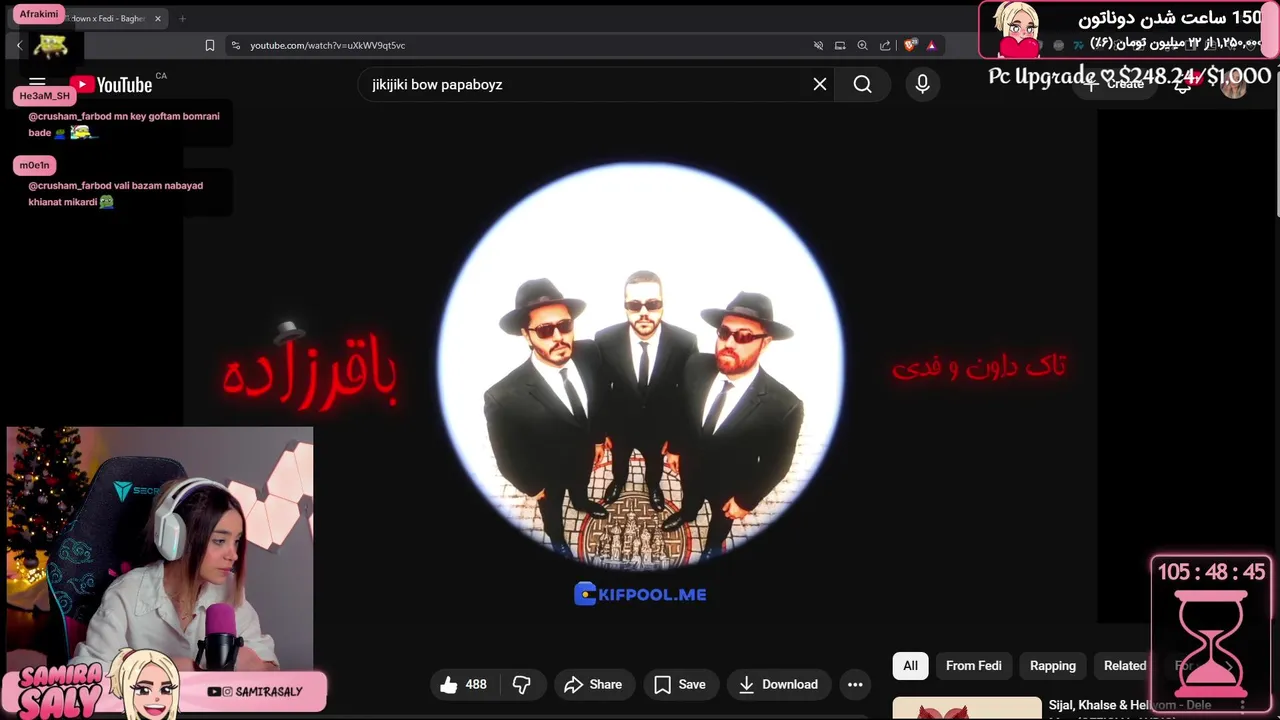Show more filter chips with the right chevron

point(1228,665)
